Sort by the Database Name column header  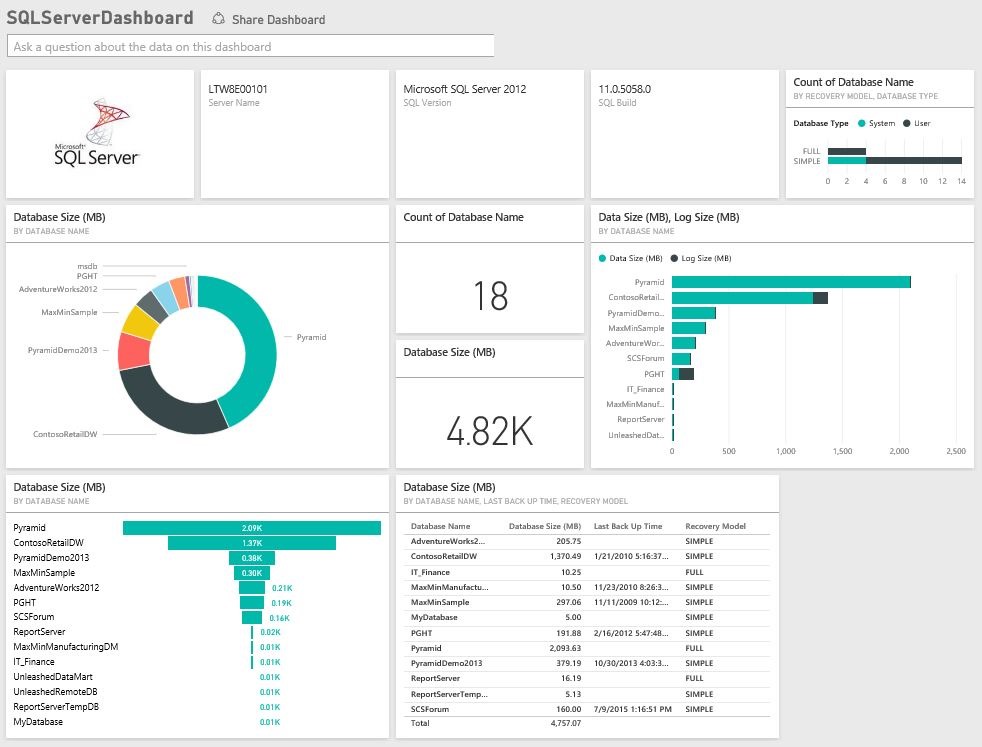(x=440, y=526)
